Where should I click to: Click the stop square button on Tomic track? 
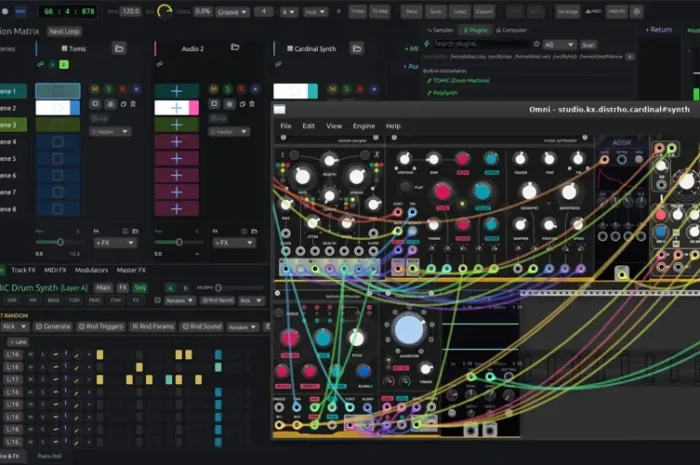point(95,104)
